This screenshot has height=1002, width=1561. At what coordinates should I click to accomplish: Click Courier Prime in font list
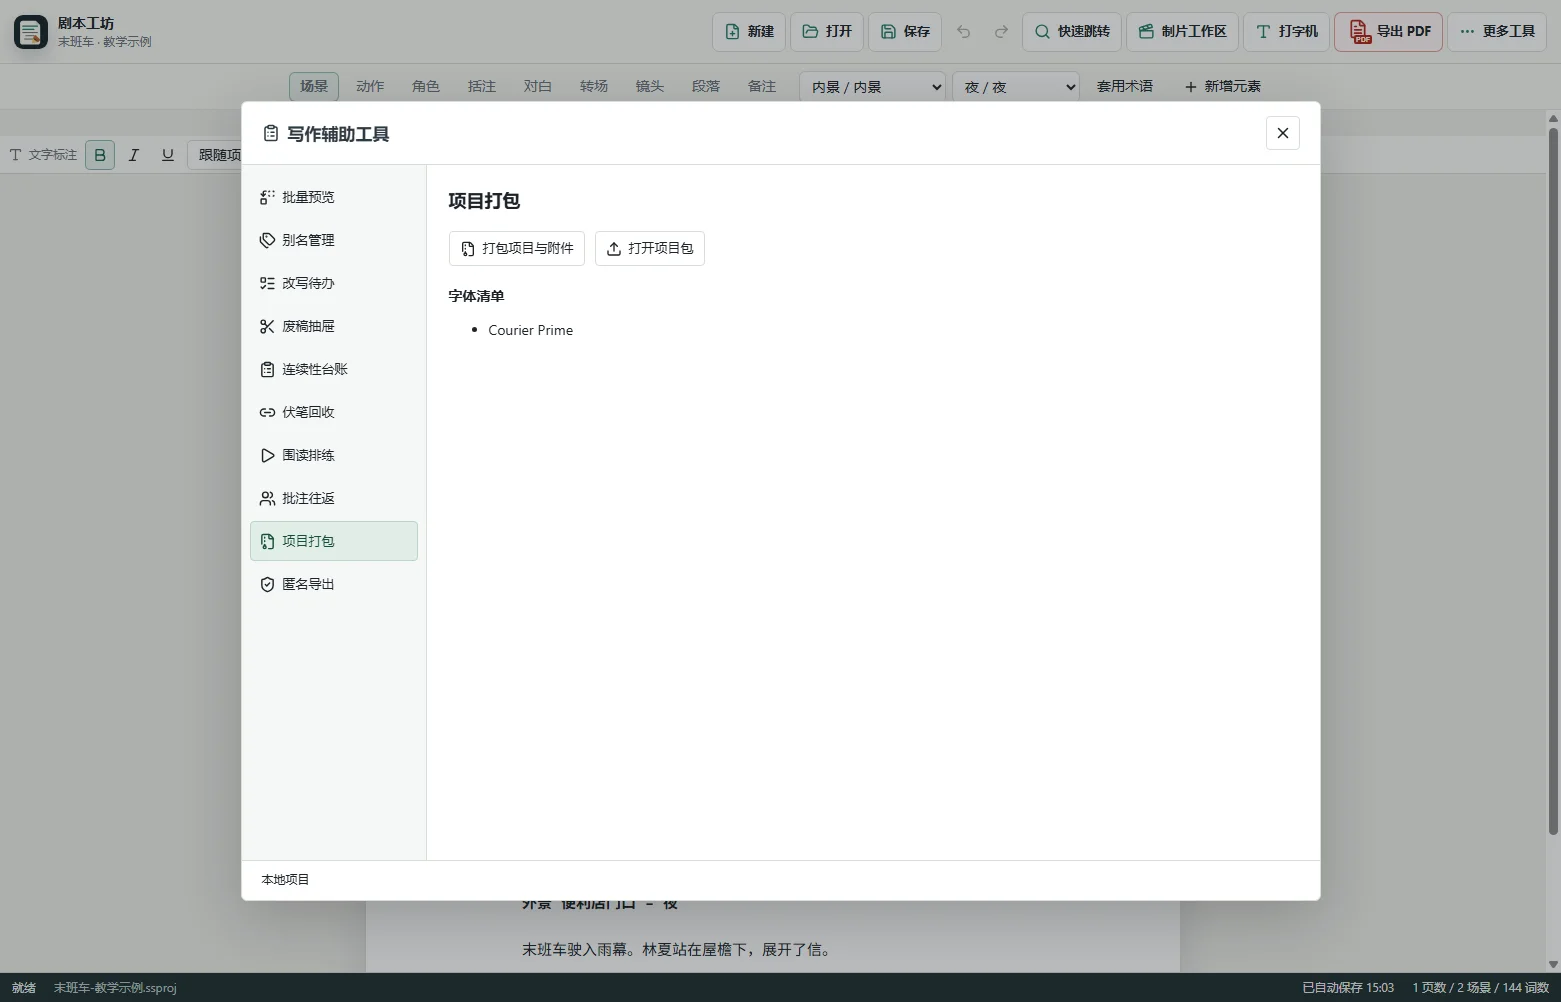(531, 330)
